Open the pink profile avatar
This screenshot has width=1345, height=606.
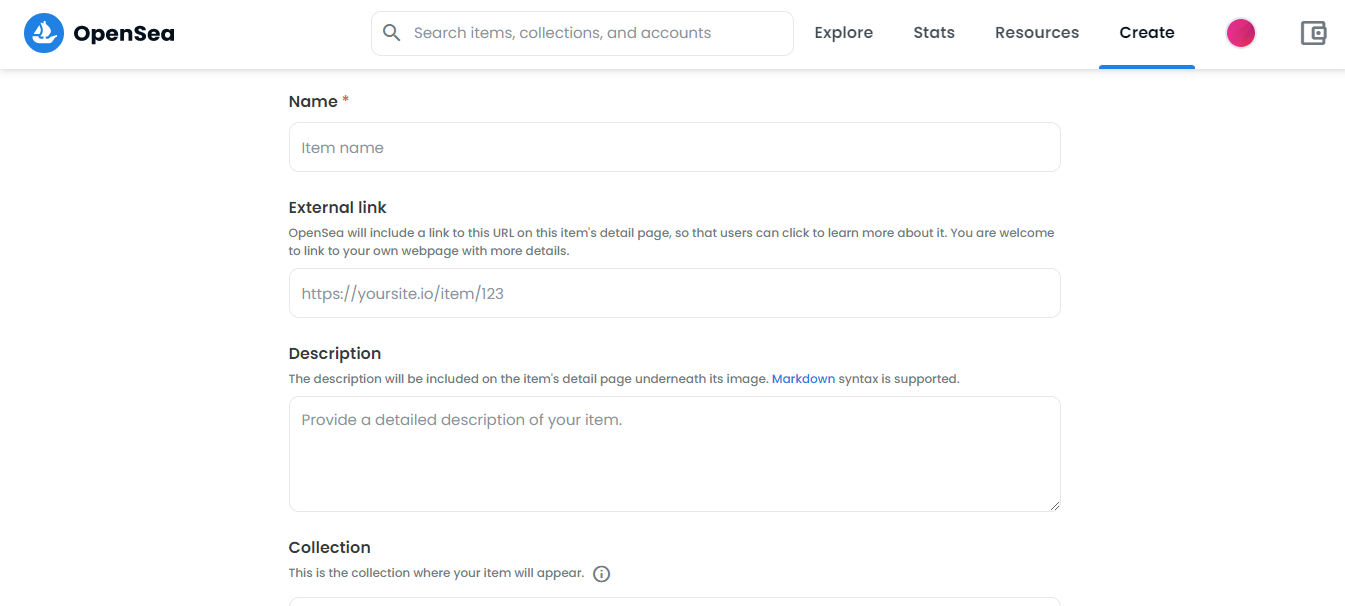click(x=1240, y=33)
